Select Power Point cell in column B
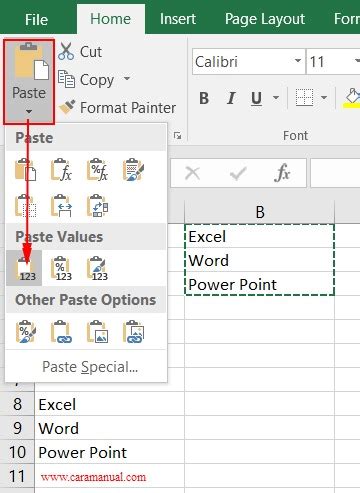The width and height of the screenshot is (360, 493). pyautogui.click(x=259, y=284)
